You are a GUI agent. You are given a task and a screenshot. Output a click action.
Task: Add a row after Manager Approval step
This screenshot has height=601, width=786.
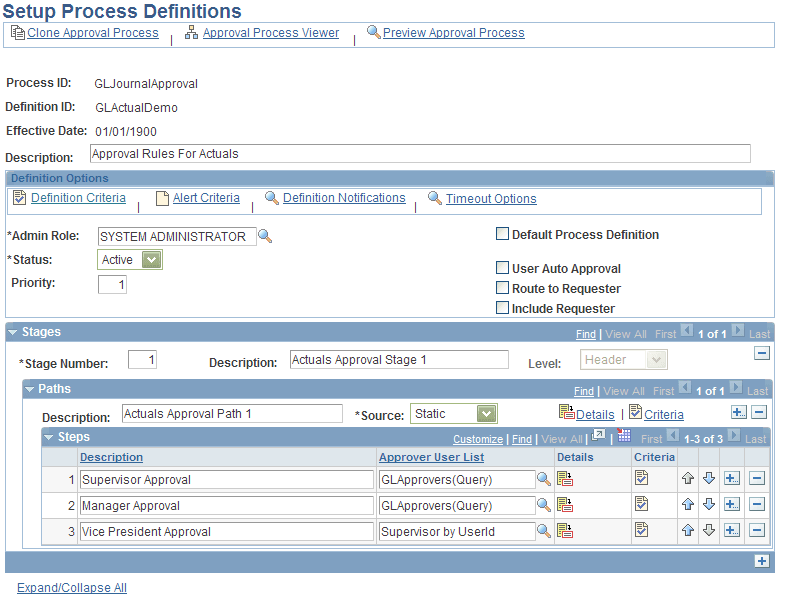tap(732, 504)
